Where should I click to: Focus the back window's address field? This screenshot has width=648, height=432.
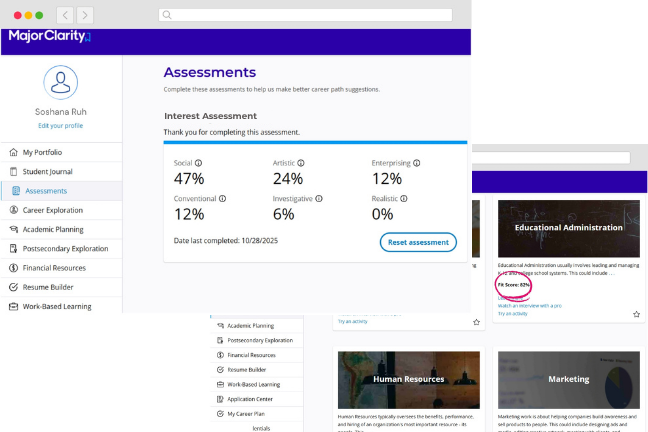pyautogui.click(x=551, y=158)
